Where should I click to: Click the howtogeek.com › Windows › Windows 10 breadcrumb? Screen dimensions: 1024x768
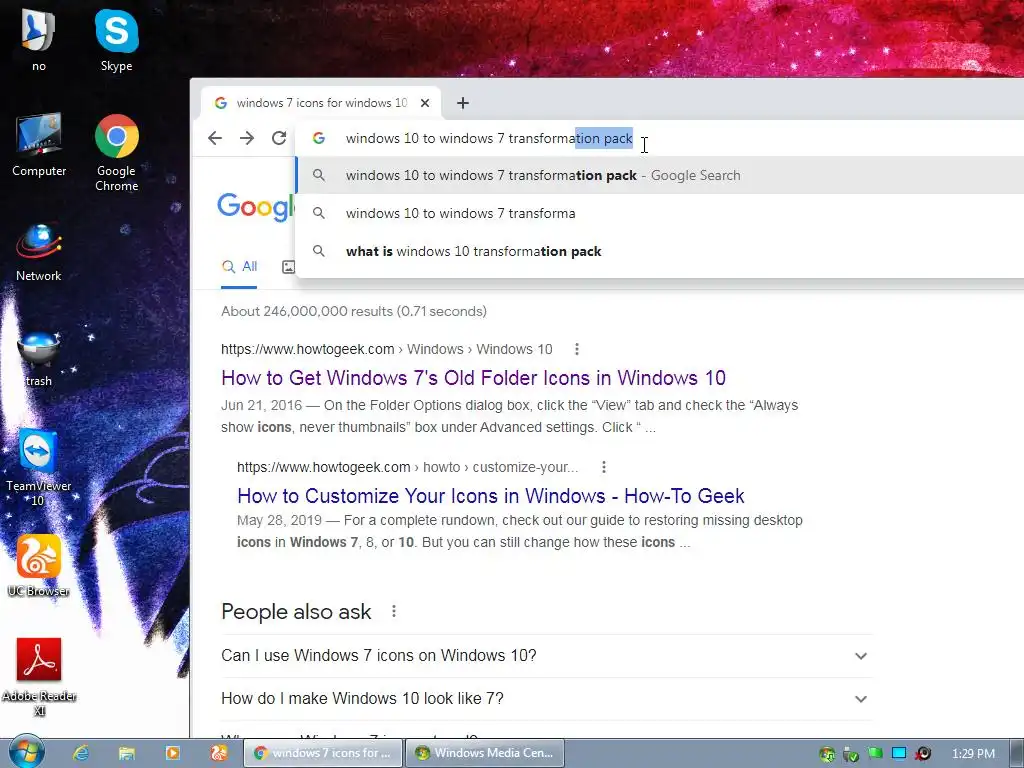(387, 349)
